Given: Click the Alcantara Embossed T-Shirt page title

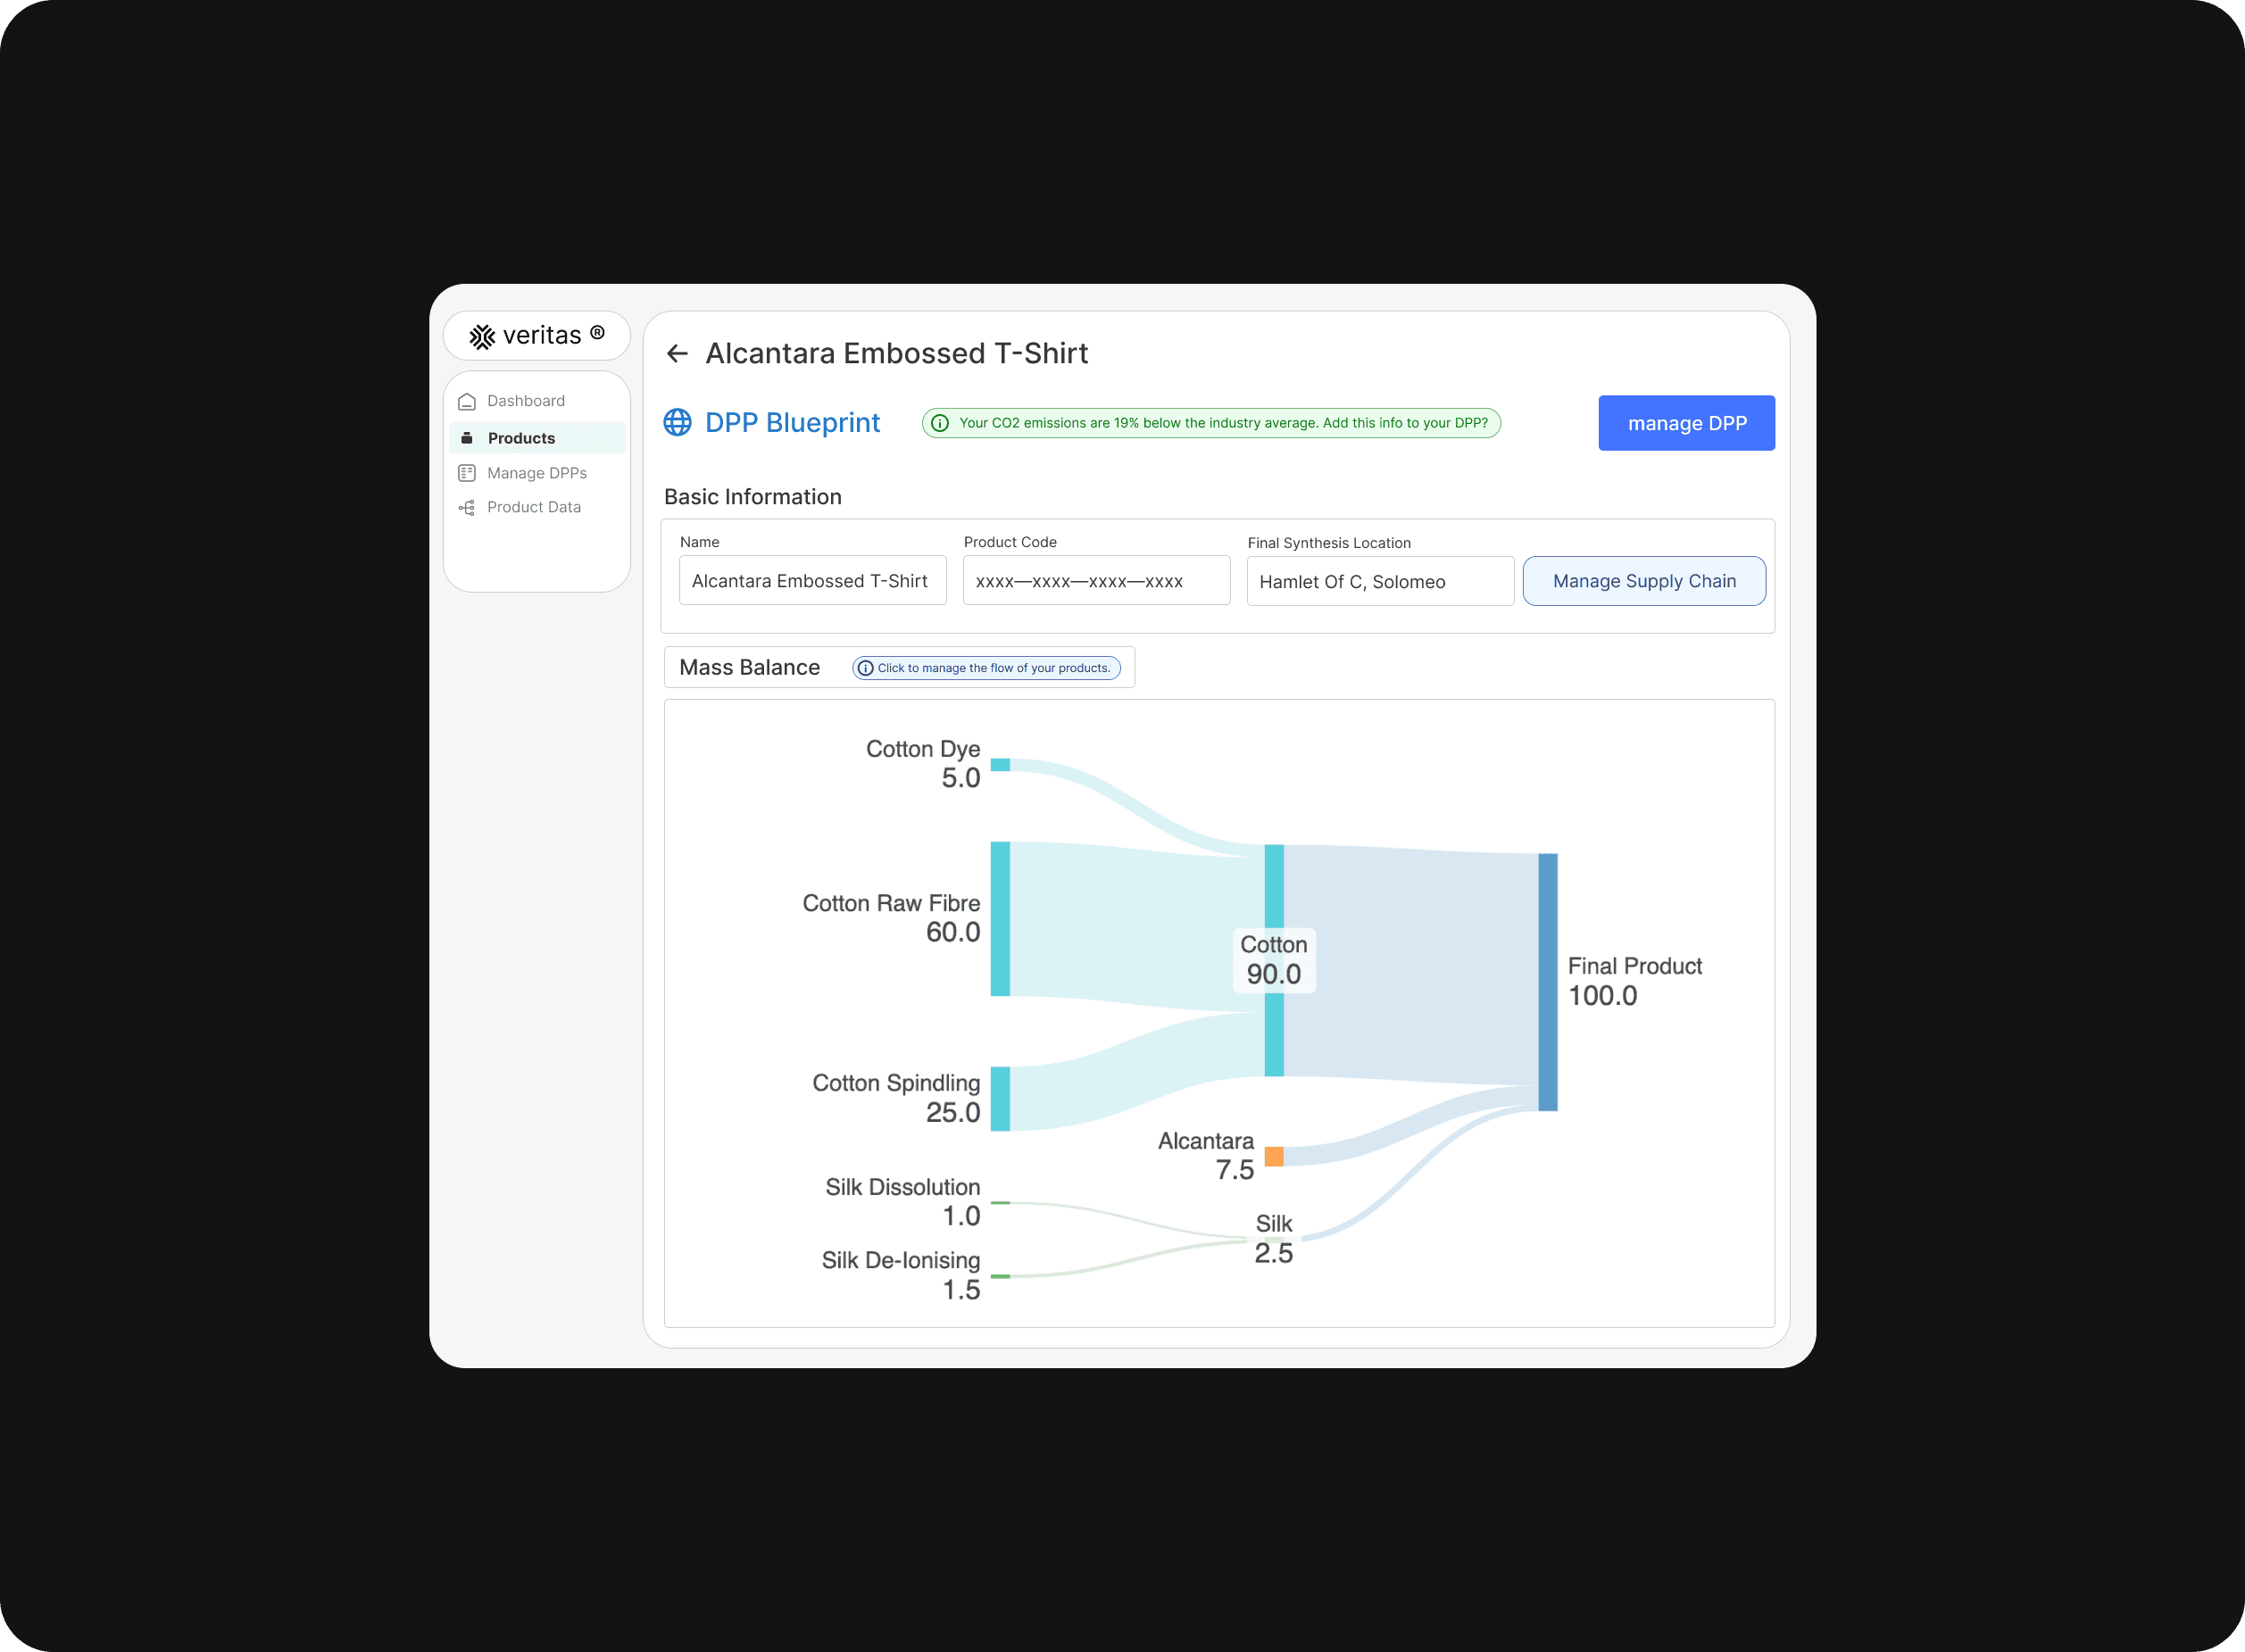Looking at the screenshot, I should click(897, 354).
